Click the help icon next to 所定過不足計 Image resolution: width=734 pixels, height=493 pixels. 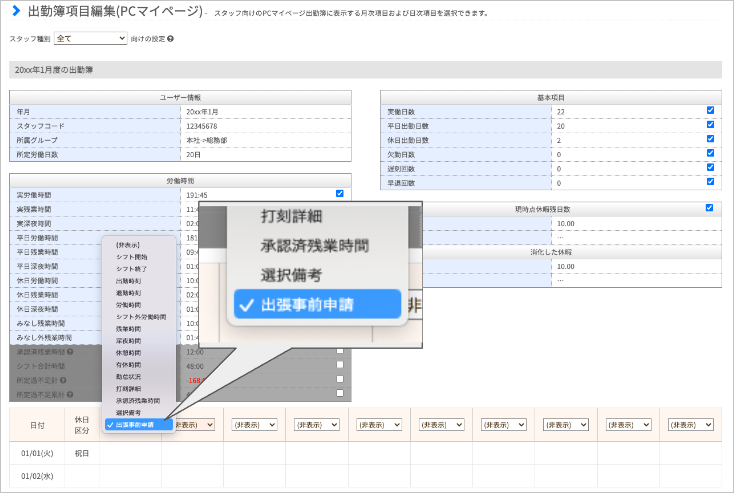(x=63, y=380)
